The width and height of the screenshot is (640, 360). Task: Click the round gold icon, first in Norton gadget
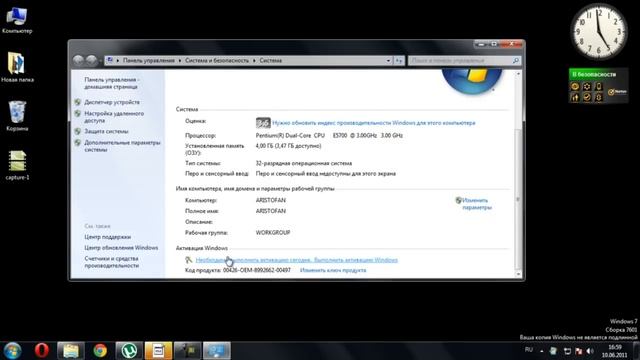(575, 86)
